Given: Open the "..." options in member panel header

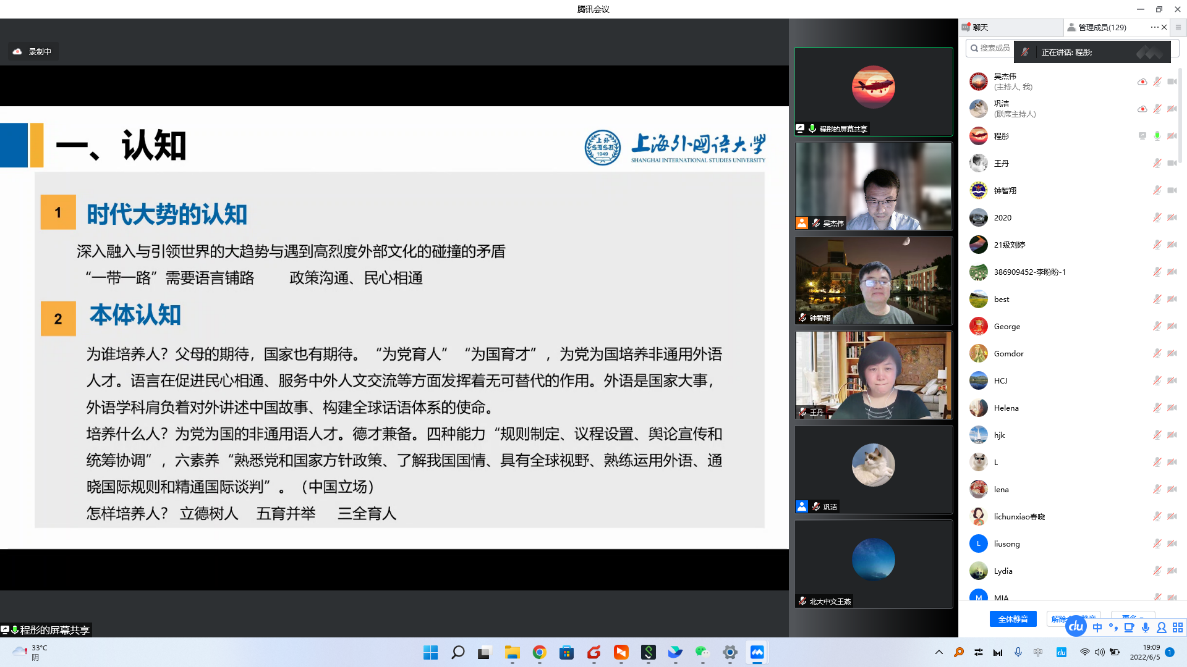Looking at the screenshot, I should click(x=1155, y=27).
